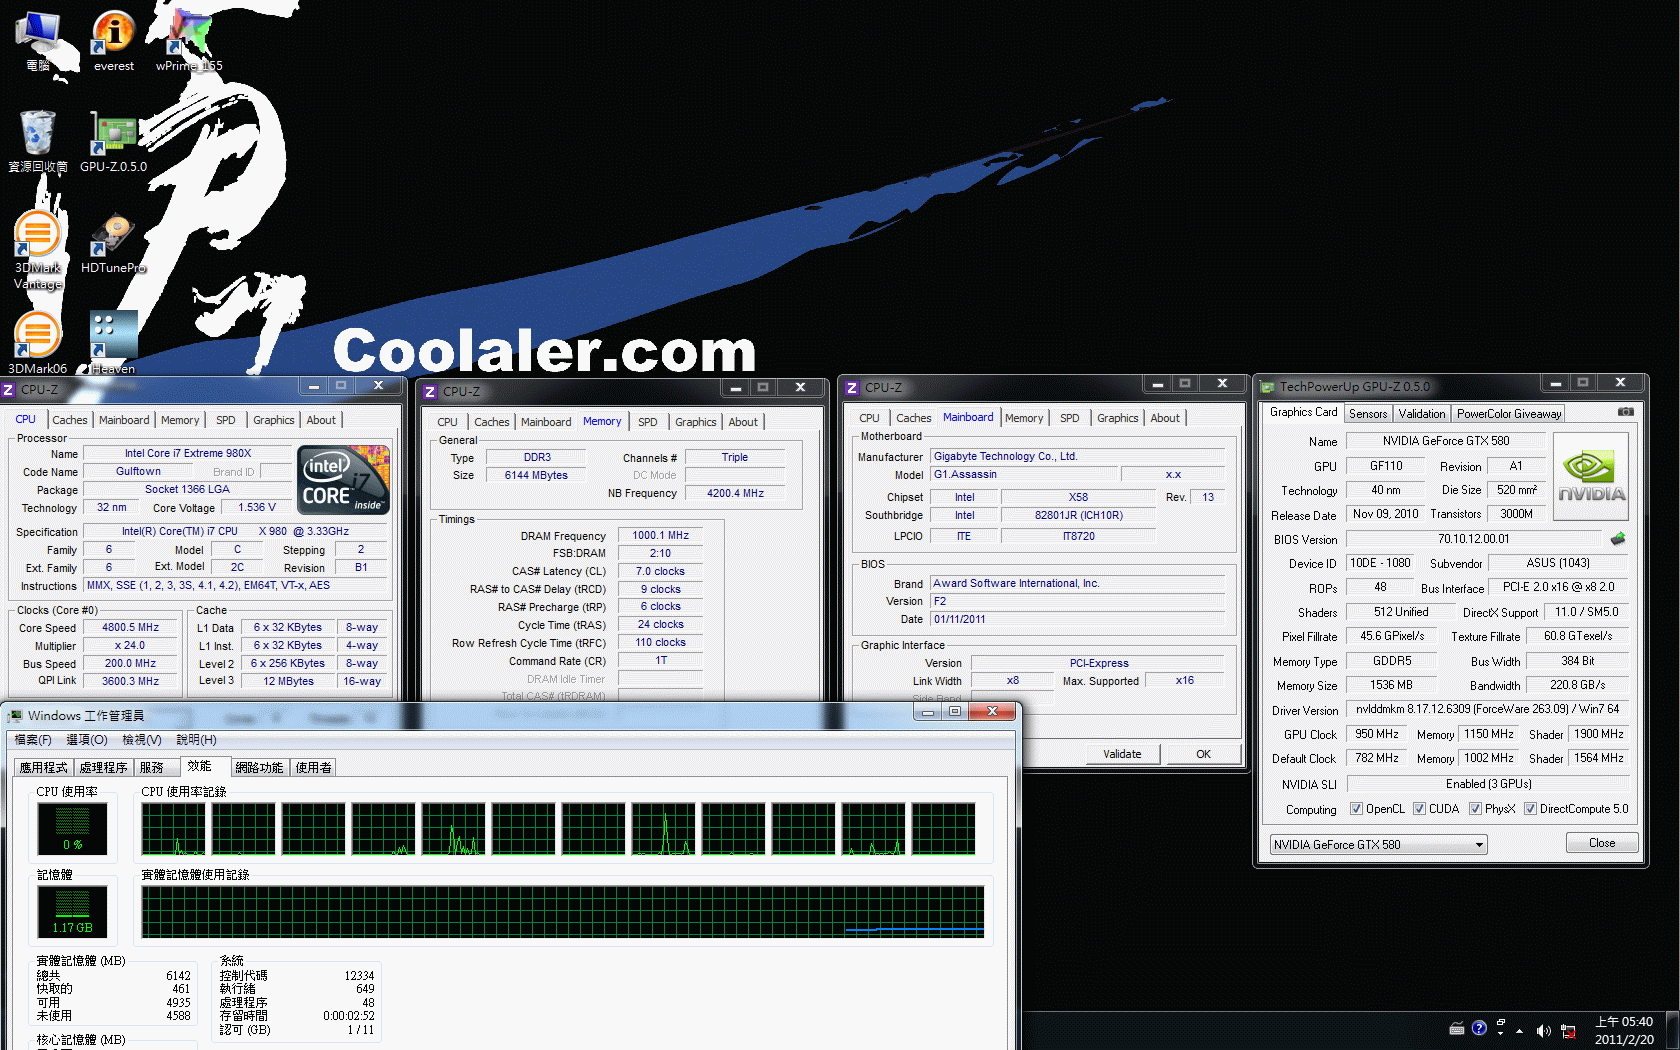Open Task Manager 檔案(F) menu

point(33,740)
